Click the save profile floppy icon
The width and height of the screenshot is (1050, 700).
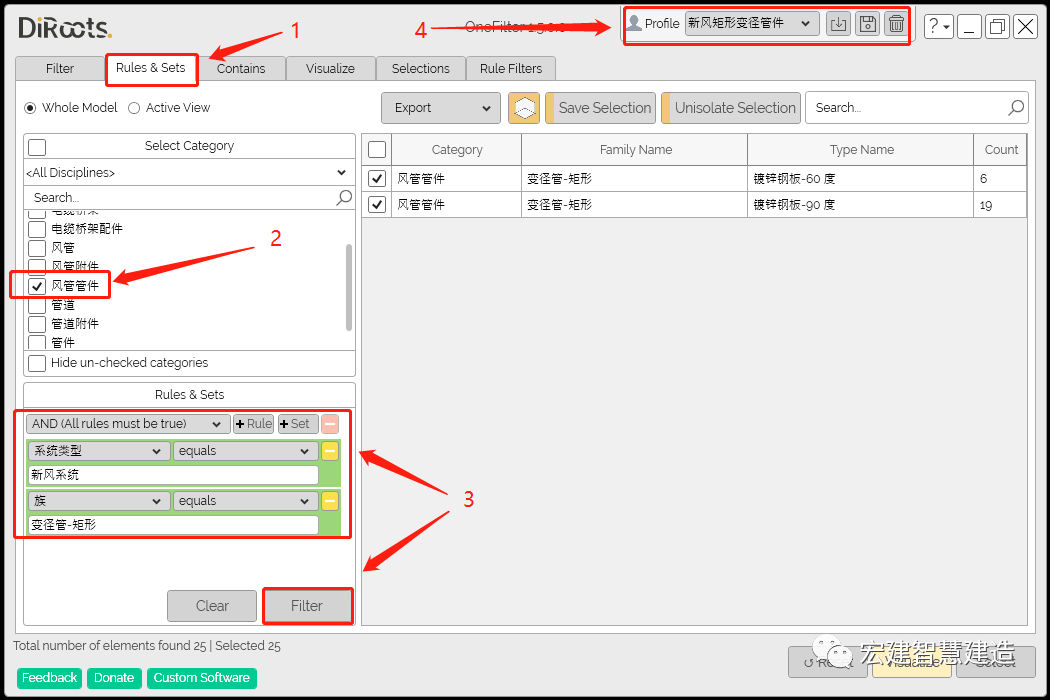point(868,24)
